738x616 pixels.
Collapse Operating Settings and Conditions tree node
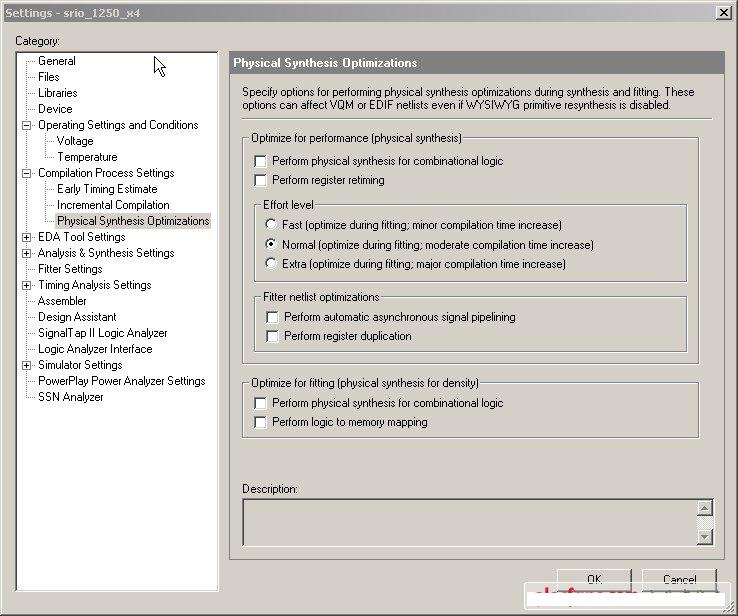click(27, 125)
